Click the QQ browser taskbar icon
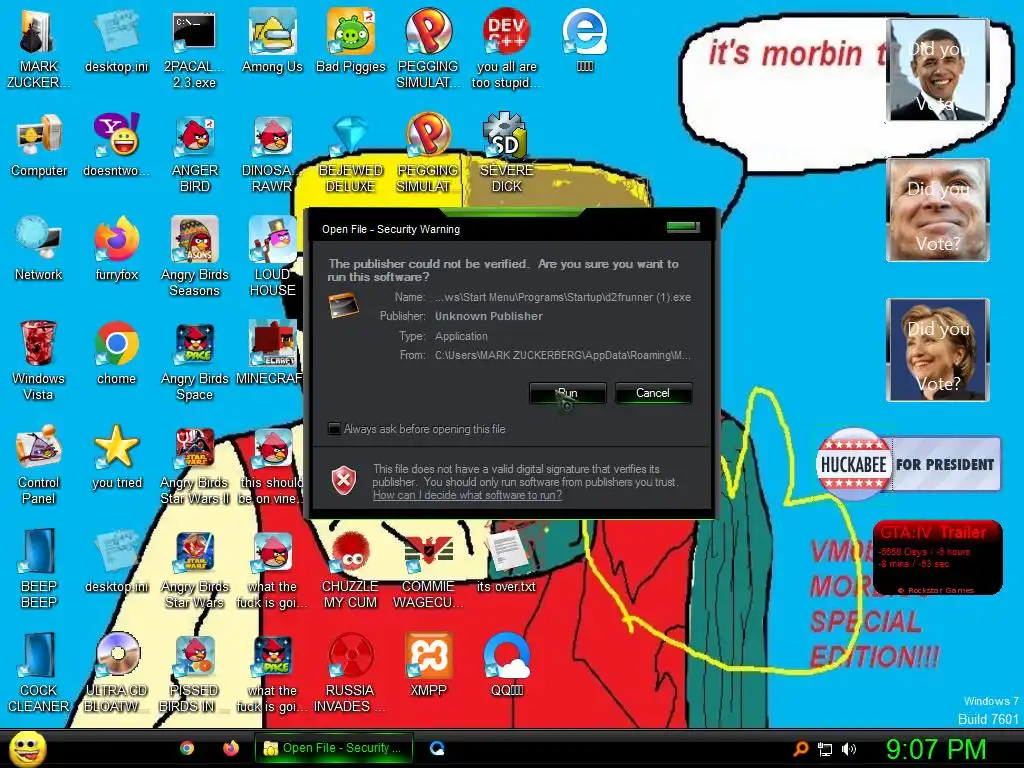 click(438, 748)
